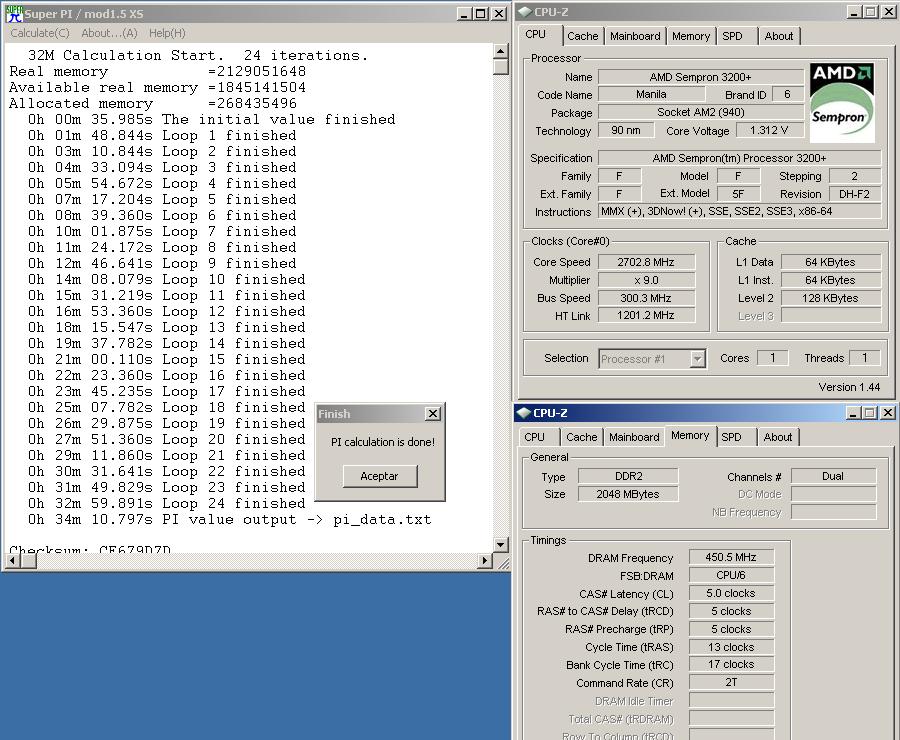Click Super PI vertical scrollbar down arrow
The image size is (900, 740).
(x=500, y=545)
